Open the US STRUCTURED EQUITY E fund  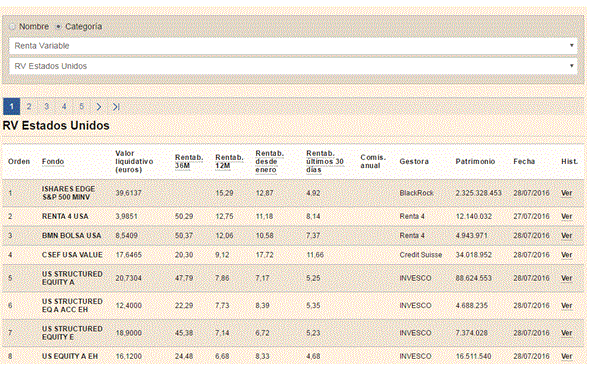tap(72, 333)
